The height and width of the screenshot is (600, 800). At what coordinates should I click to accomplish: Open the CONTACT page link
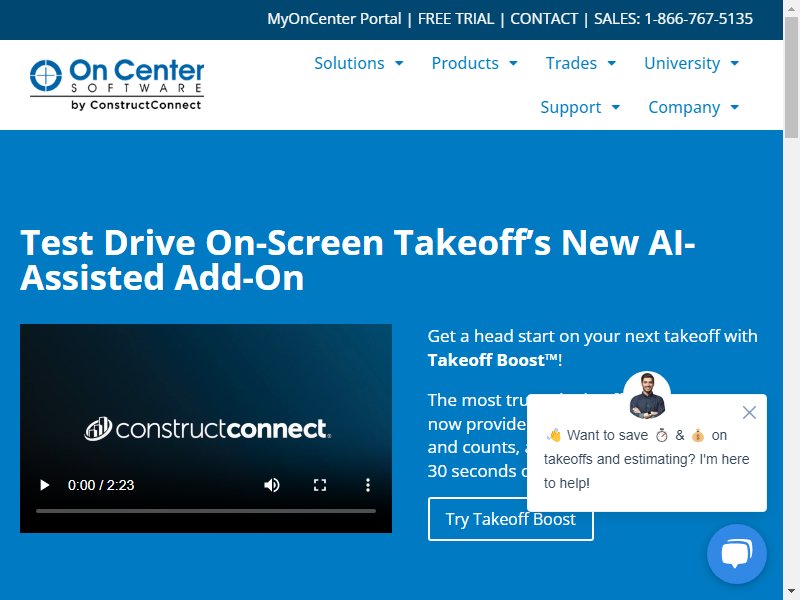click(544, 19)
